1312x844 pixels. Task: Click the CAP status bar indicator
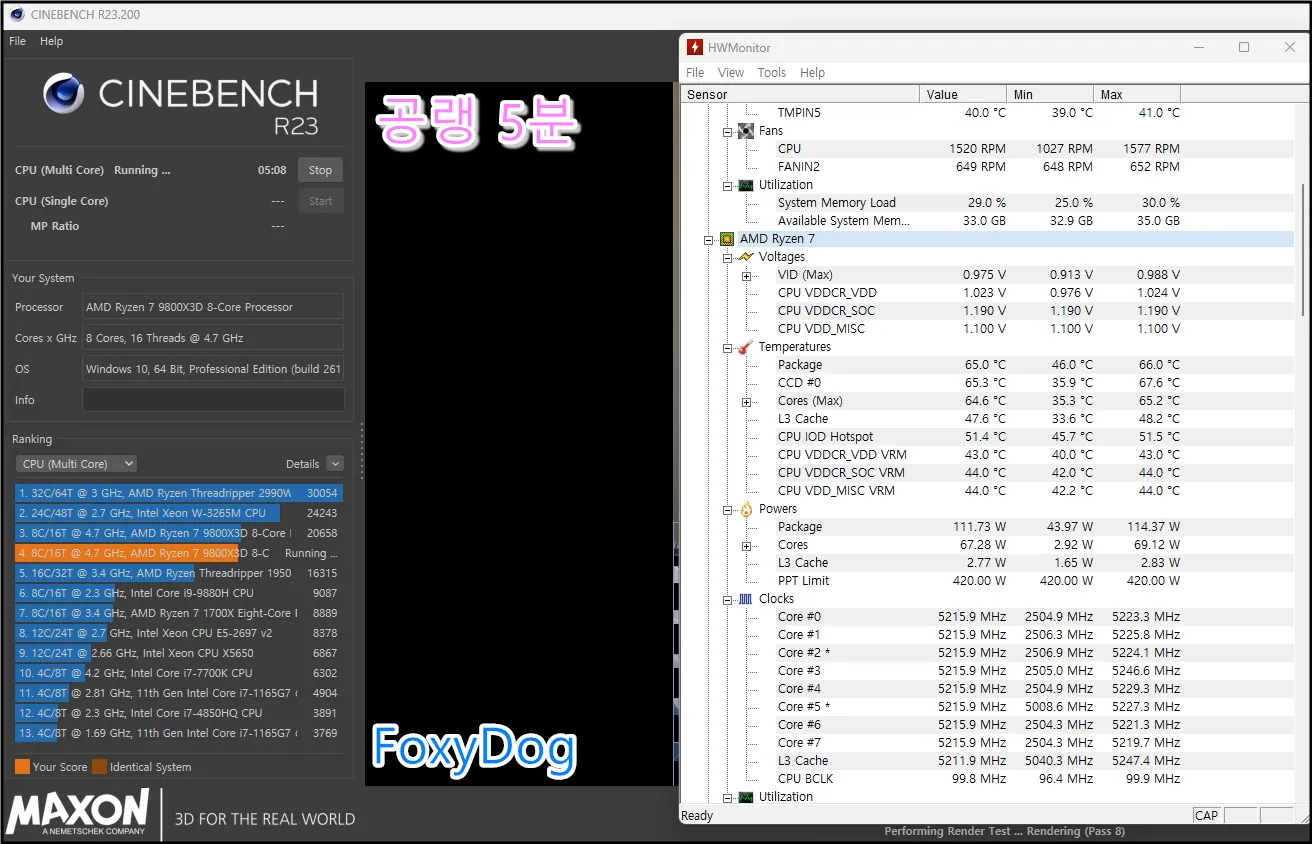(1206, 815)
